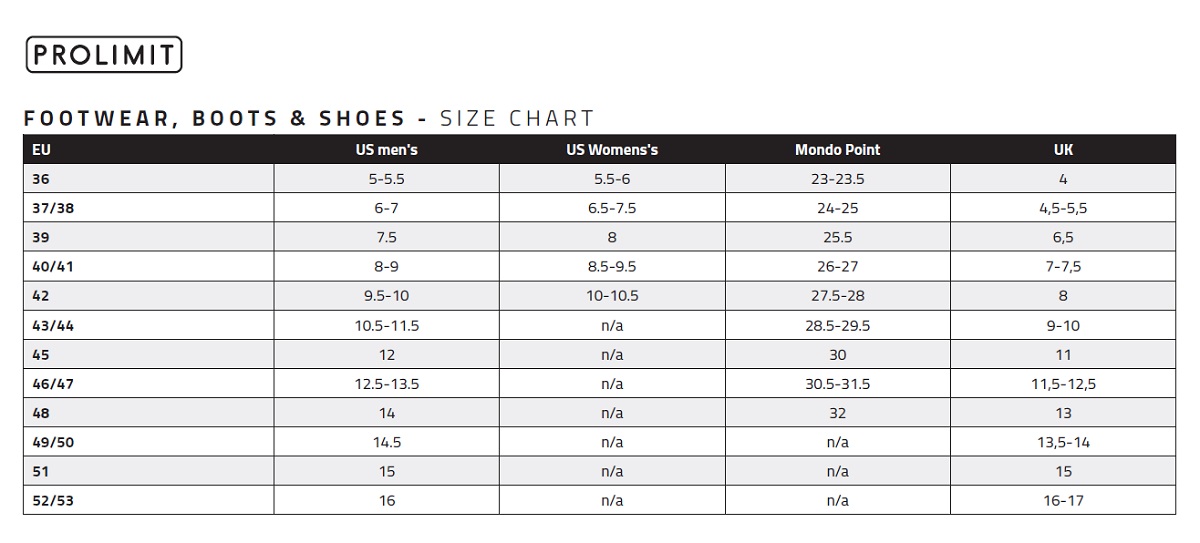Click the UK column header

pos(1063,150)
